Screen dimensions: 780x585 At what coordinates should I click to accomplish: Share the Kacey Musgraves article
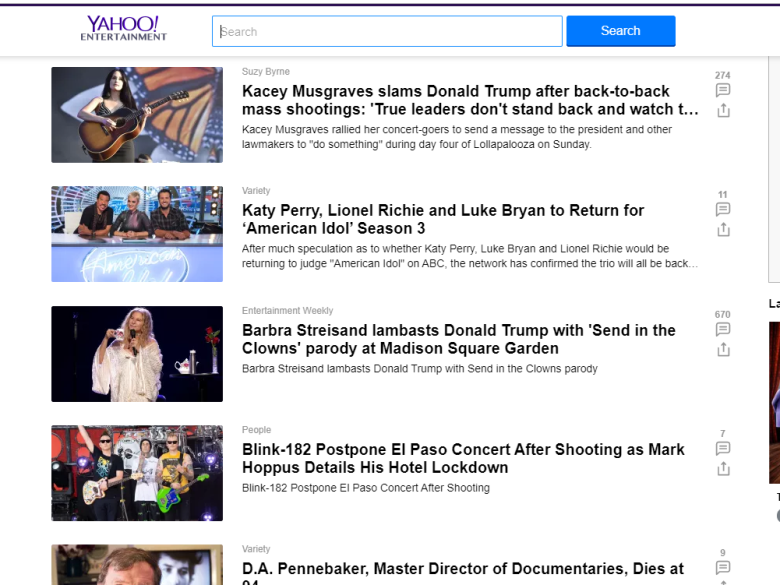723,110
